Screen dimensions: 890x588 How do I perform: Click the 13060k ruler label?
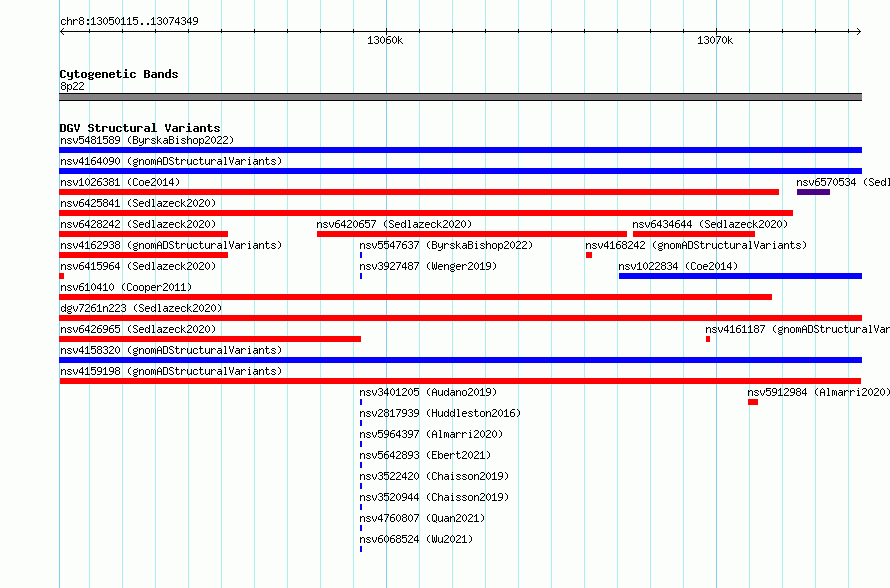pyautogui.click(x=385, y=40)
